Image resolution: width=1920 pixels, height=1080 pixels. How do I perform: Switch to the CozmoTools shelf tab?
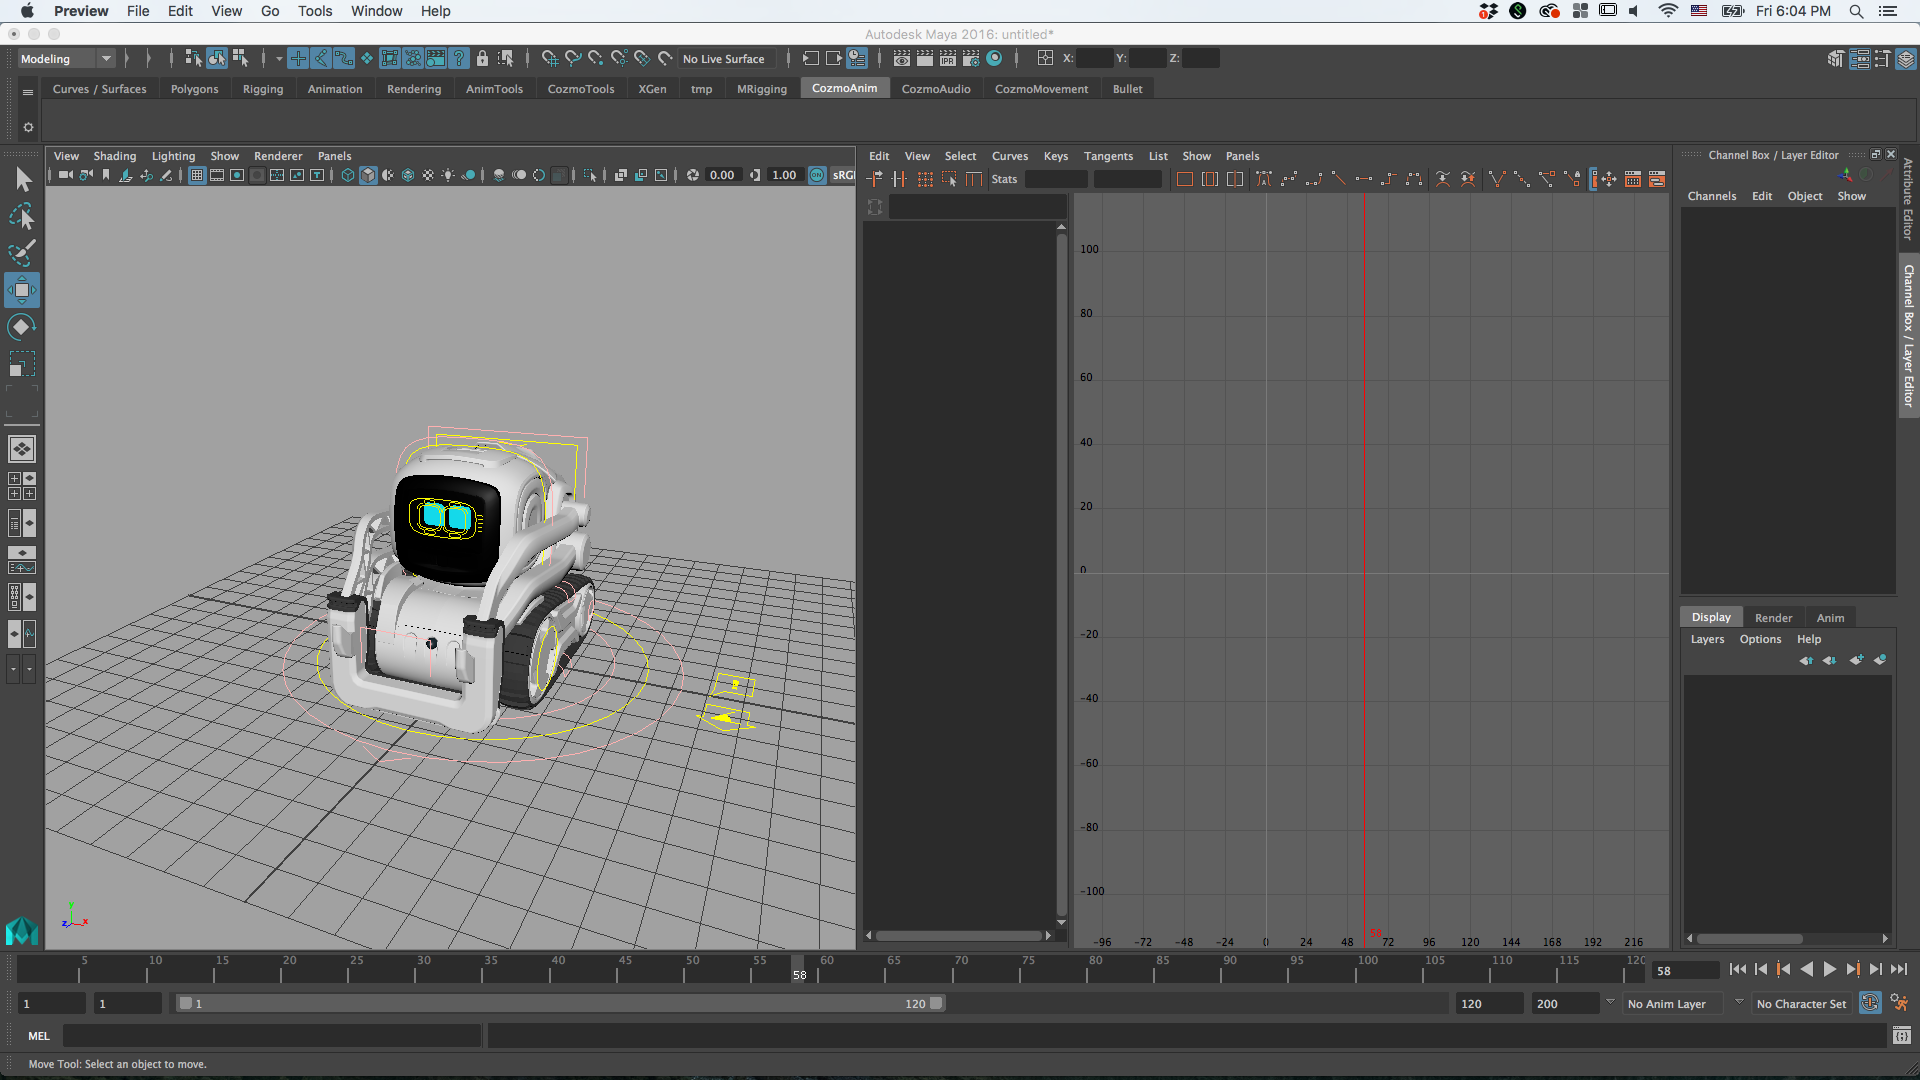[580, 89]
